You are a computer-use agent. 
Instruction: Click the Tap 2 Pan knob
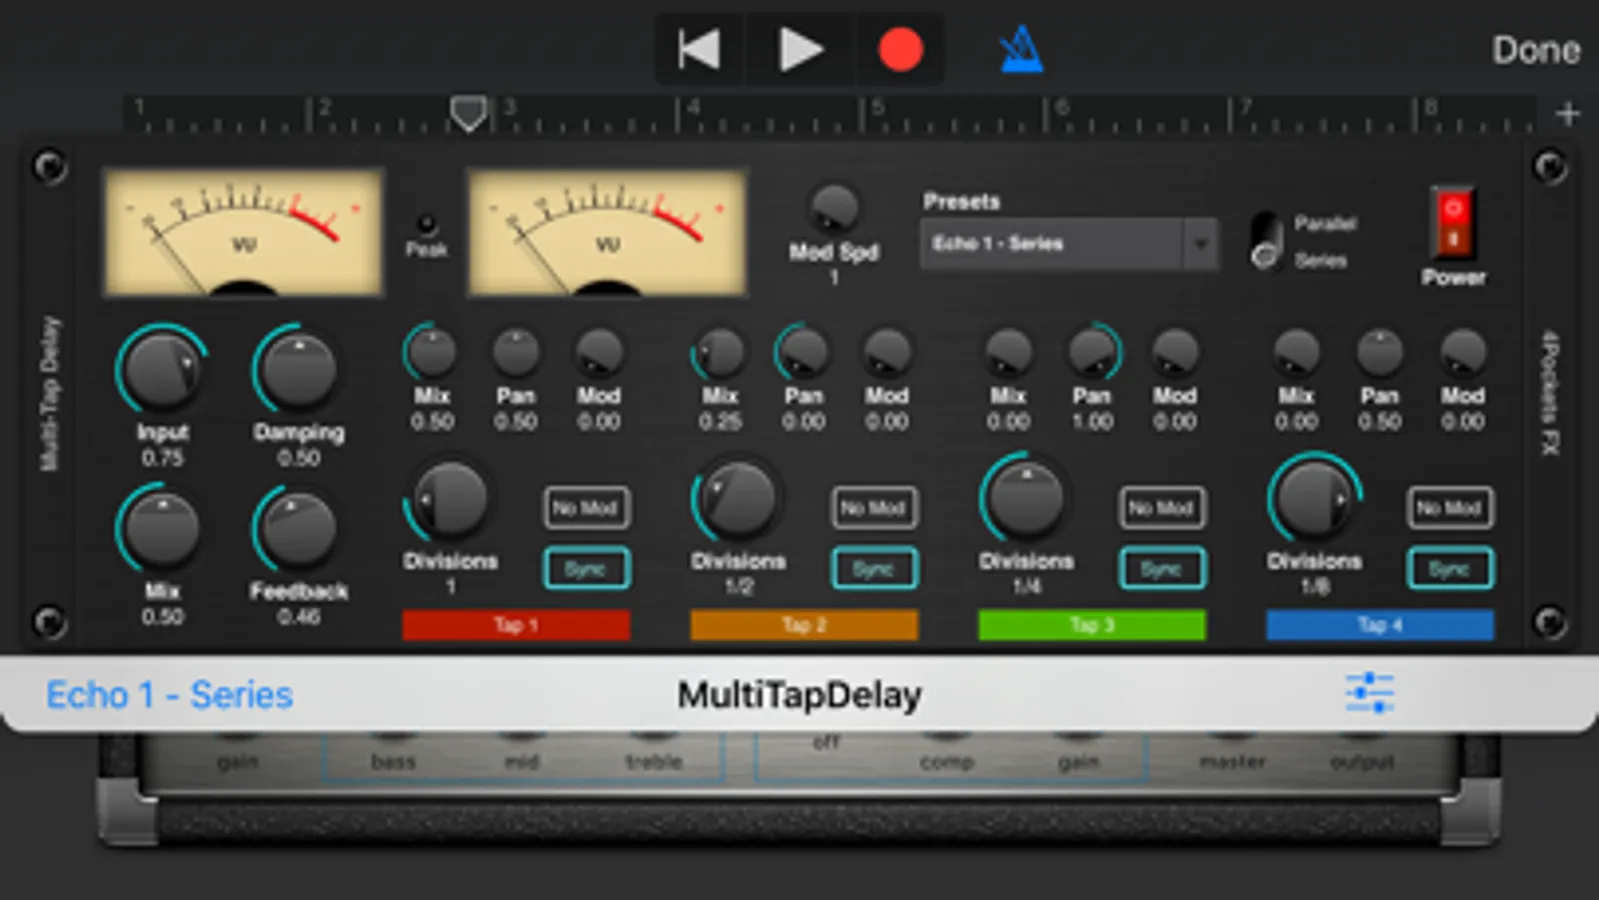click(x=803, y=351)
